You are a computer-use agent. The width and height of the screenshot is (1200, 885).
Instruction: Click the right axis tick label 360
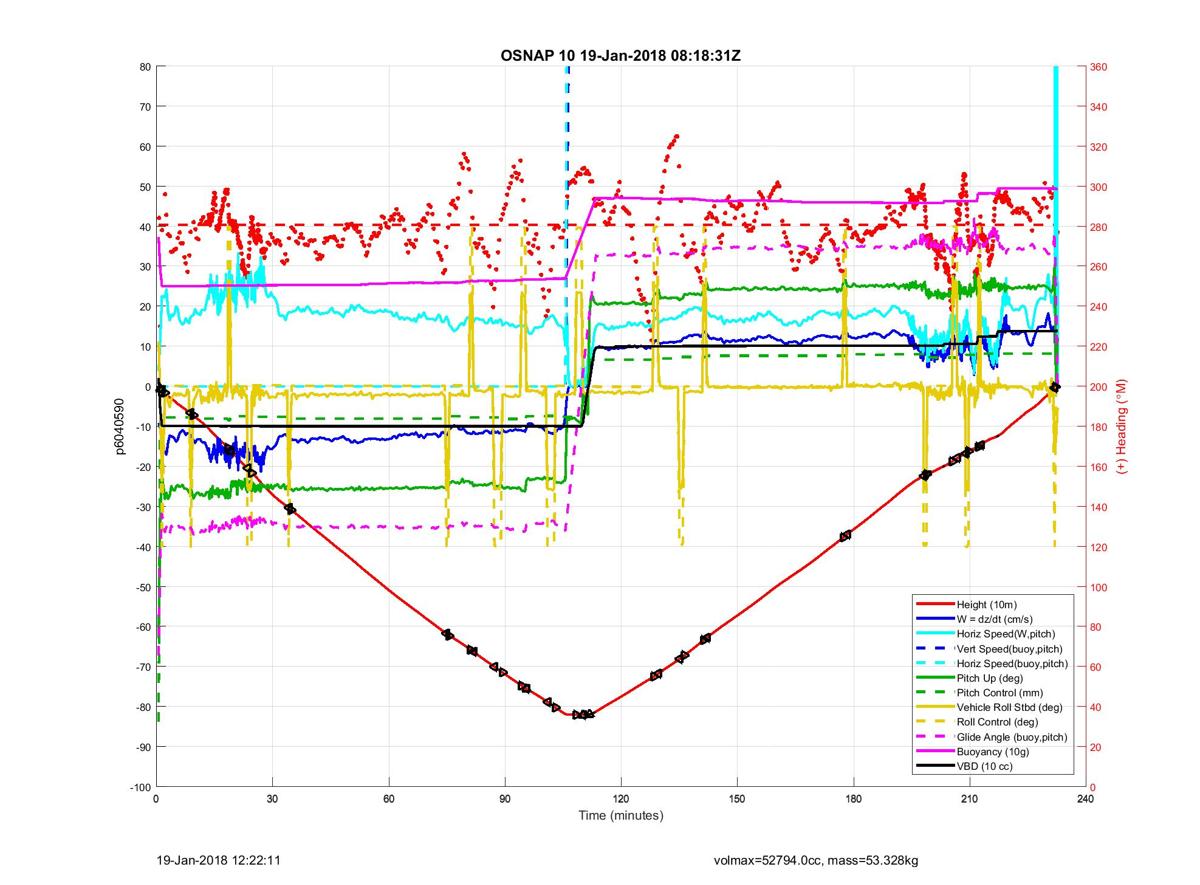[1099, 67]
